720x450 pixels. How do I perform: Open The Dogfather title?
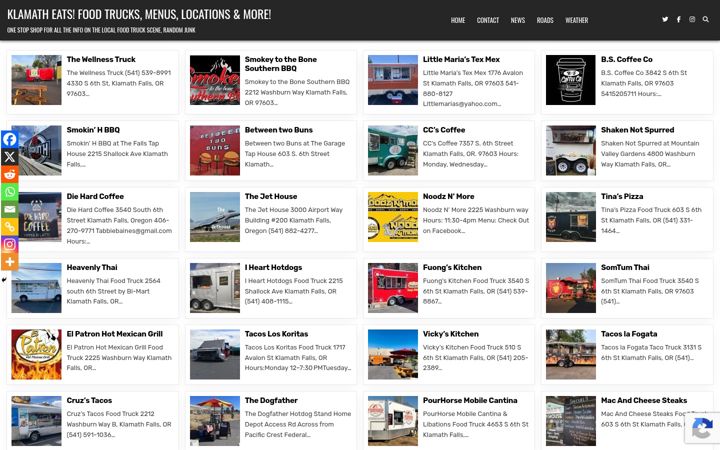tap(271, 400)
